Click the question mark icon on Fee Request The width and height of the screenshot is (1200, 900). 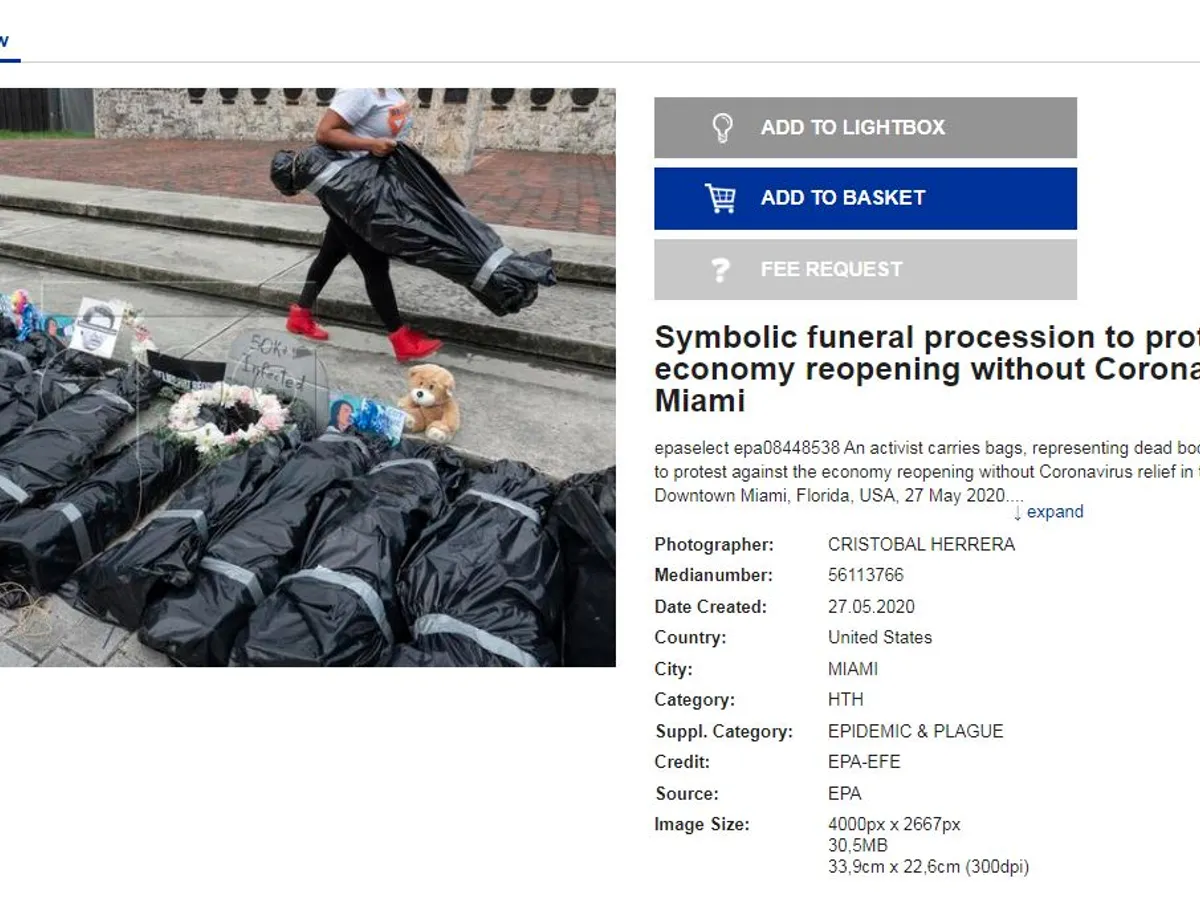[720, 269]
